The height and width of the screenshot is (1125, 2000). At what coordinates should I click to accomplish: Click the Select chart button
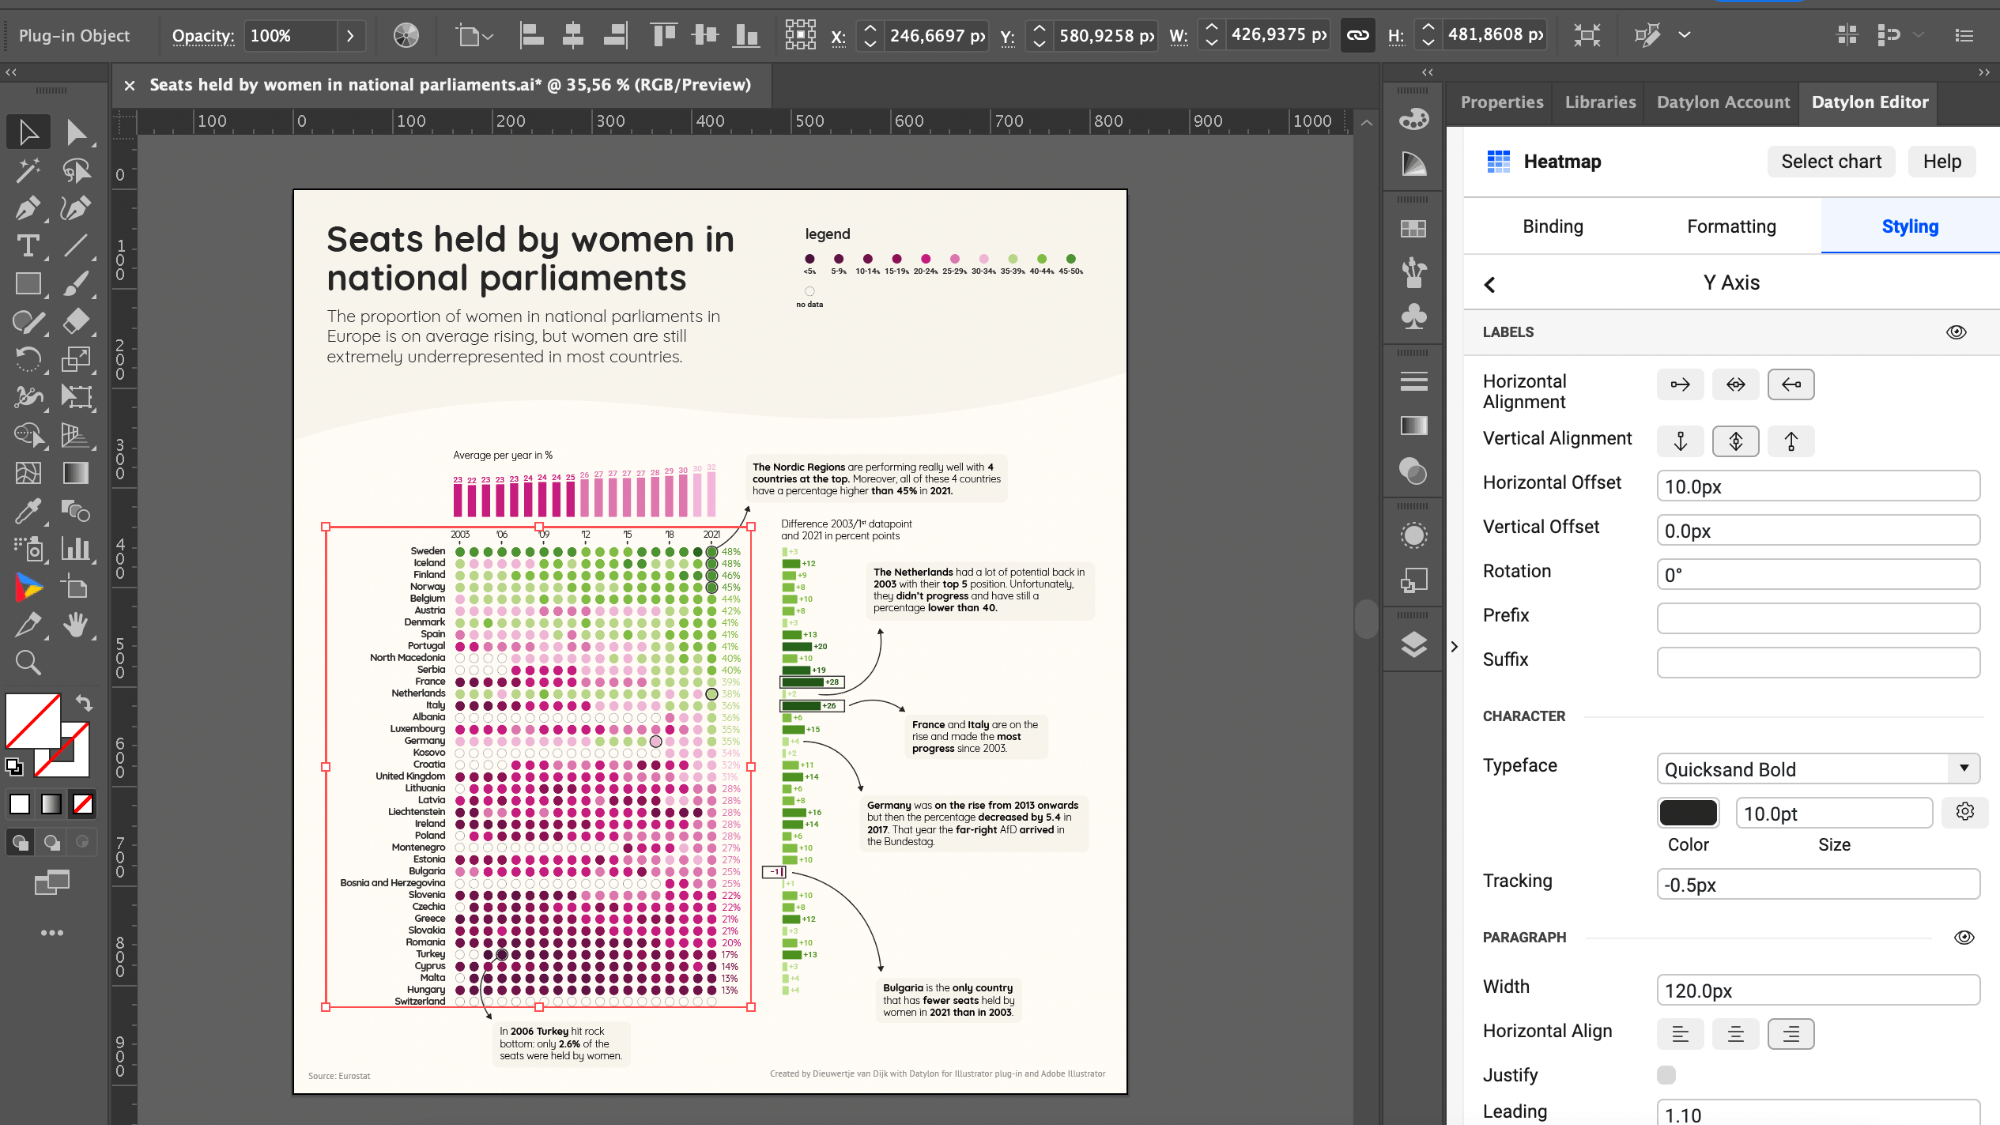(1831, 161)
